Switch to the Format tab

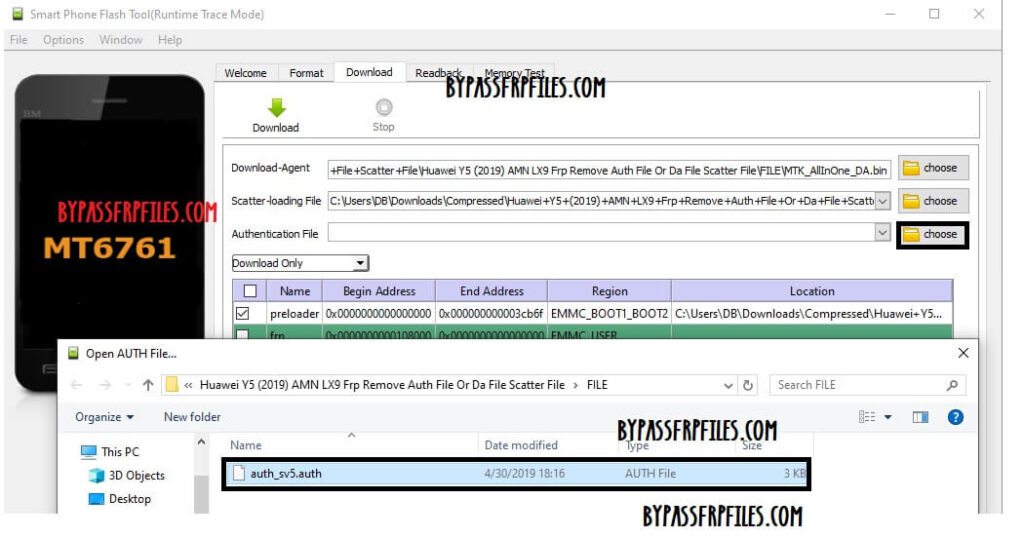(x=306, y=73)
